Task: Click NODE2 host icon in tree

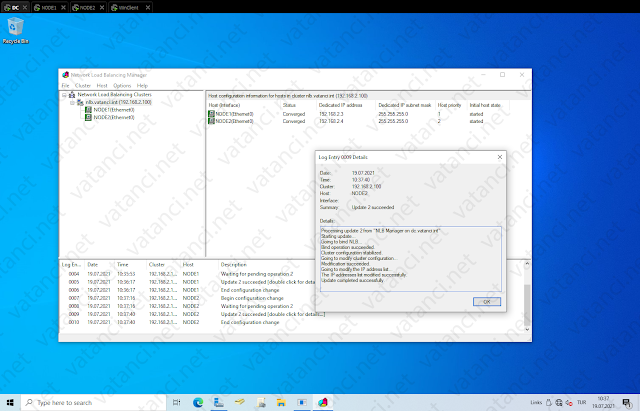Action: tap(88, 118)
